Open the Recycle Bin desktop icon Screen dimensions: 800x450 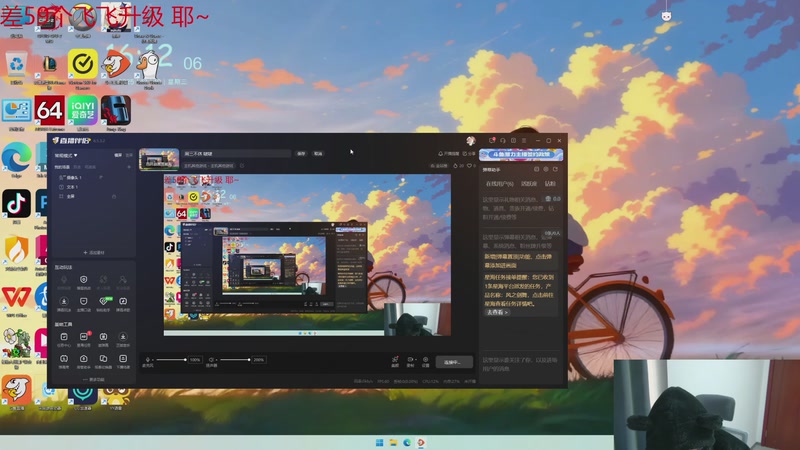(x=17, y=68)
